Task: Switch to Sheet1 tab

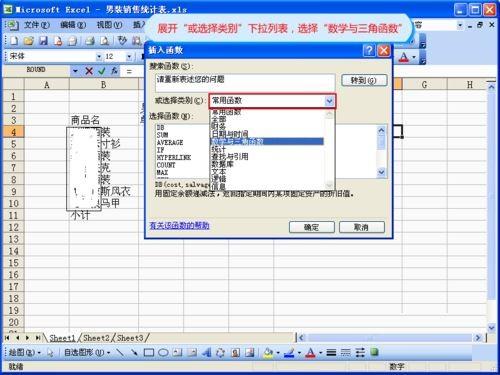Action: [x=62, y=338]
